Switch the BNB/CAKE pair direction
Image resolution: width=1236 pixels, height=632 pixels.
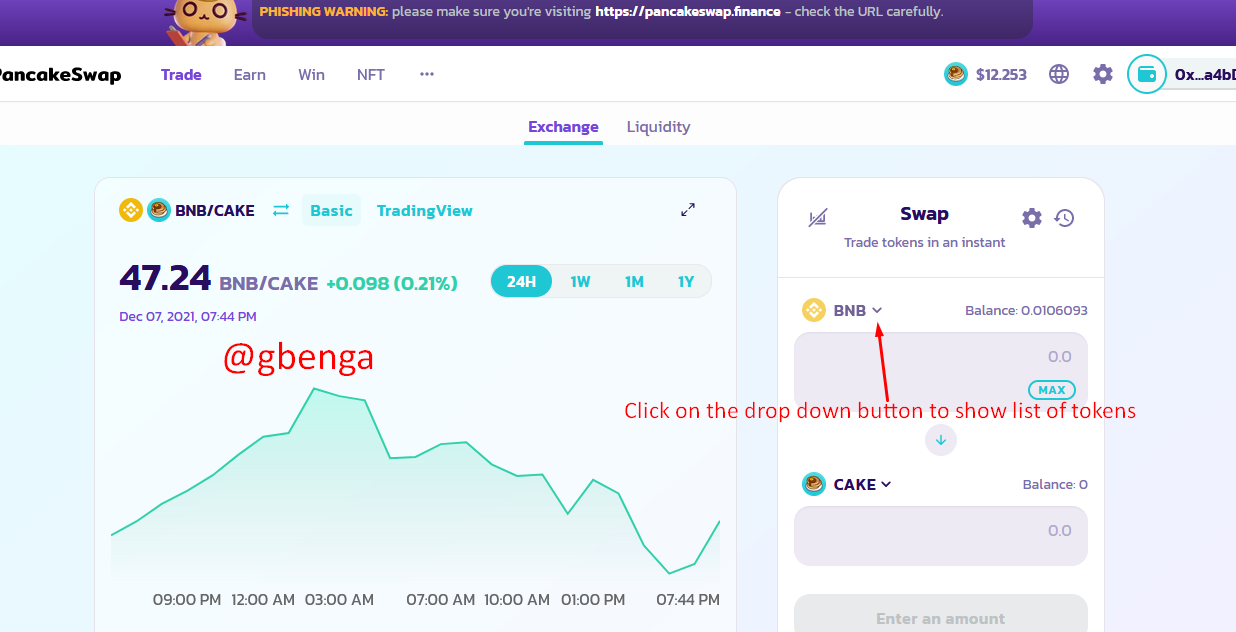[281, 210]
